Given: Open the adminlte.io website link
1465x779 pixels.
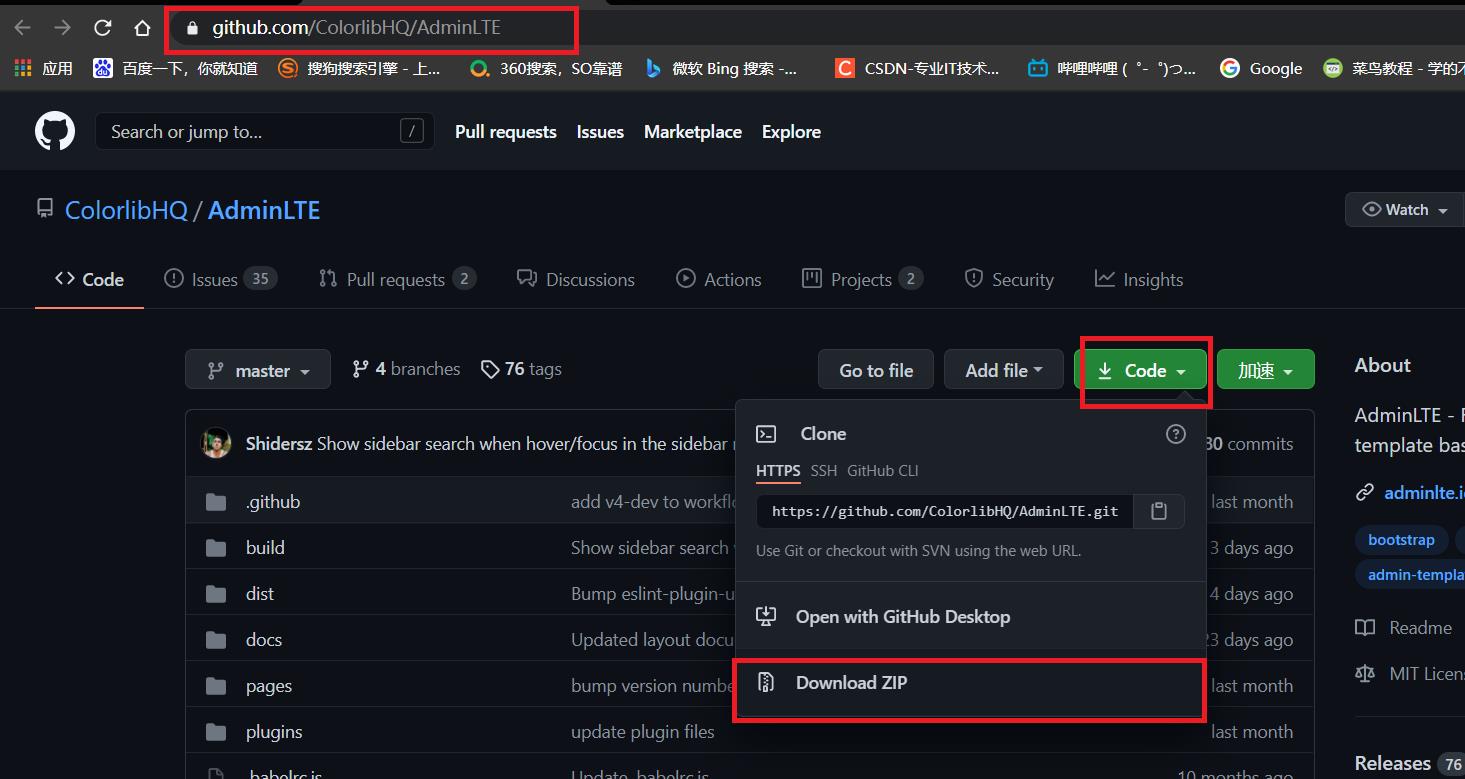Looking at the screenshot, I should [x=1424, y=492].
